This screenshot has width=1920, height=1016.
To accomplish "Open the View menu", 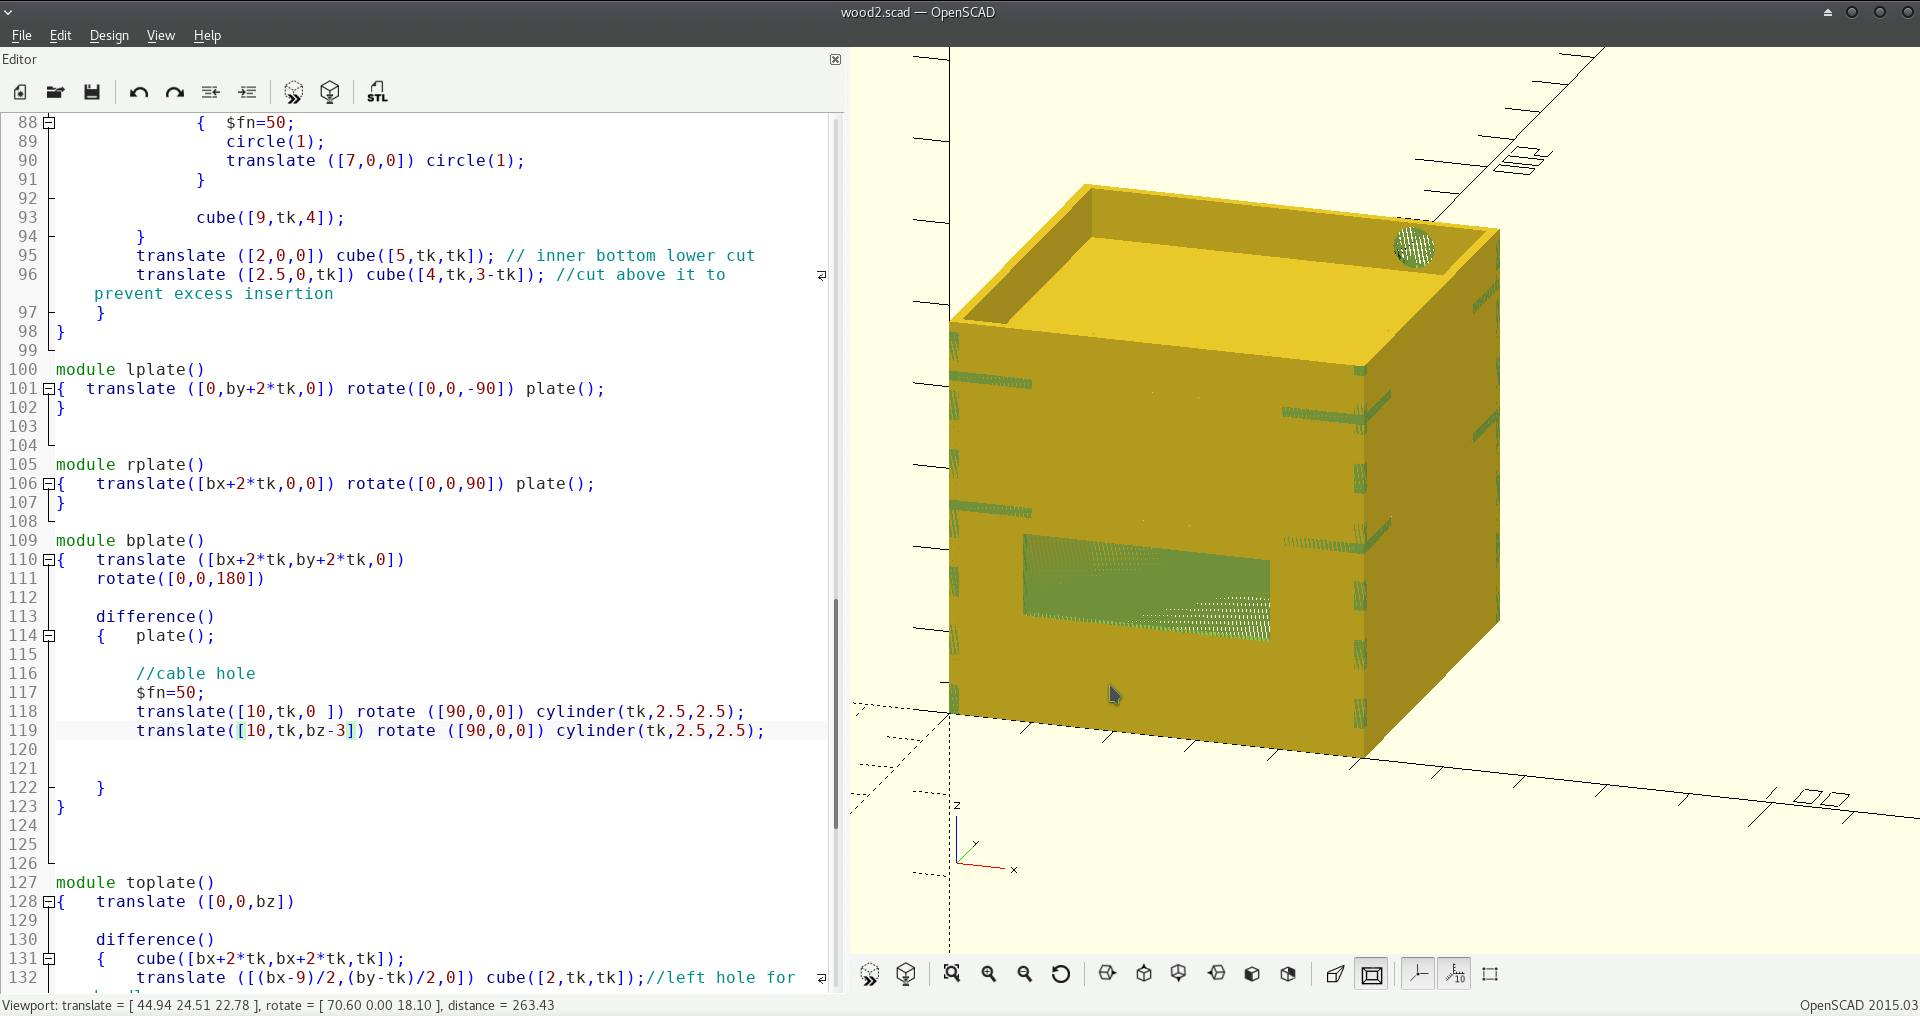I will pos(160,35).
